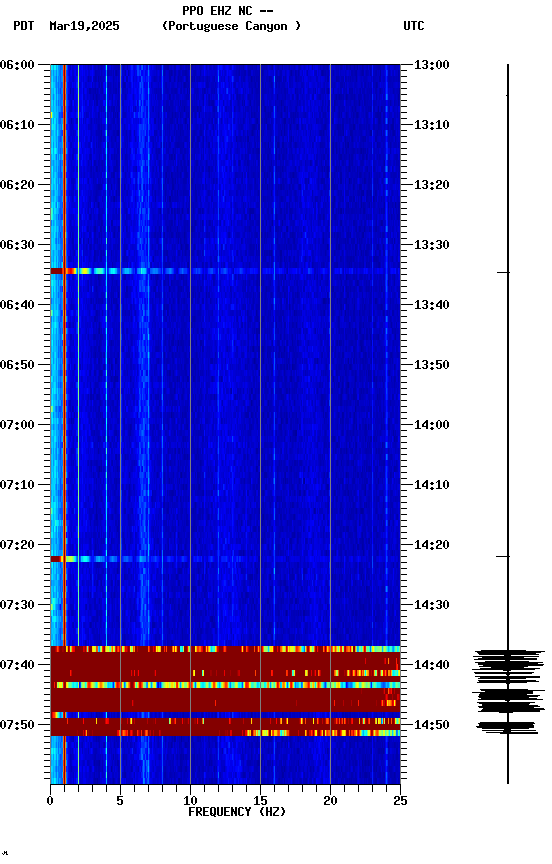Click the '13:00' UTC time label
Screen dimensions: 552x864
point(432,65)
